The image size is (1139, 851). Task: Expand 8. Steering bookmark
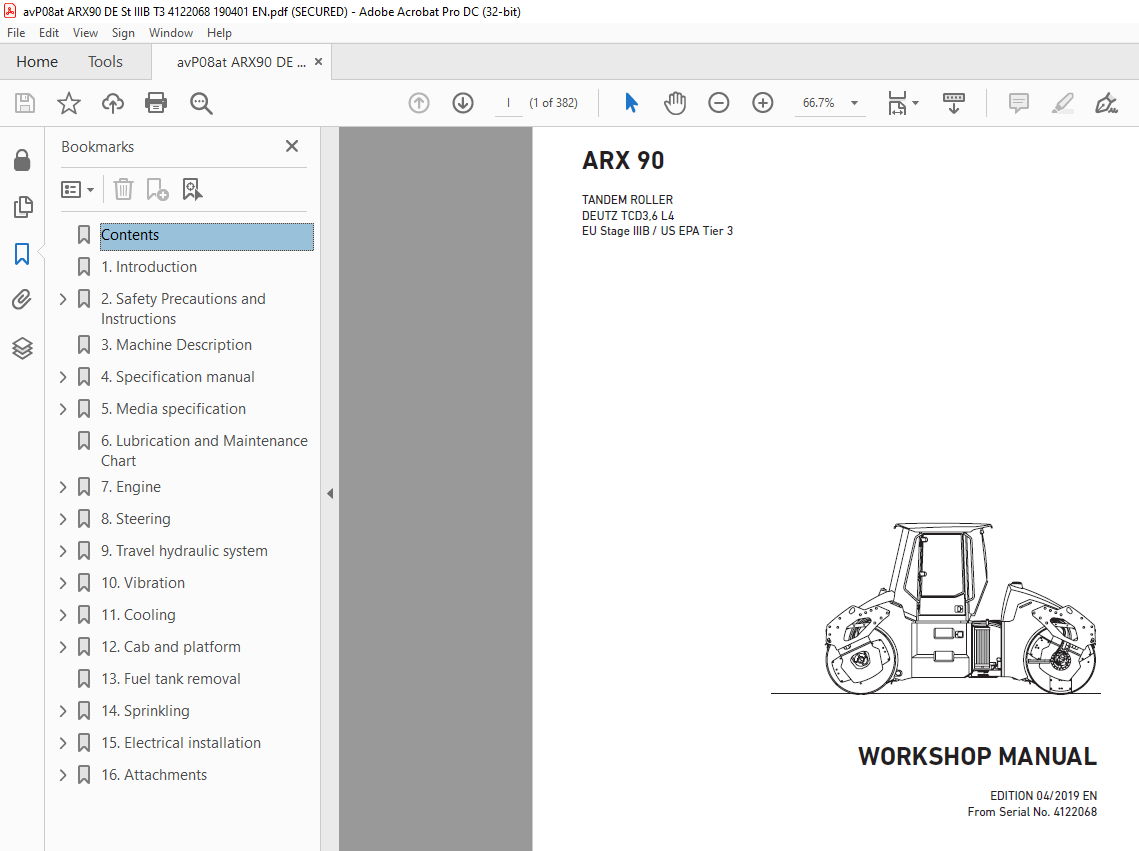point(63,519)
